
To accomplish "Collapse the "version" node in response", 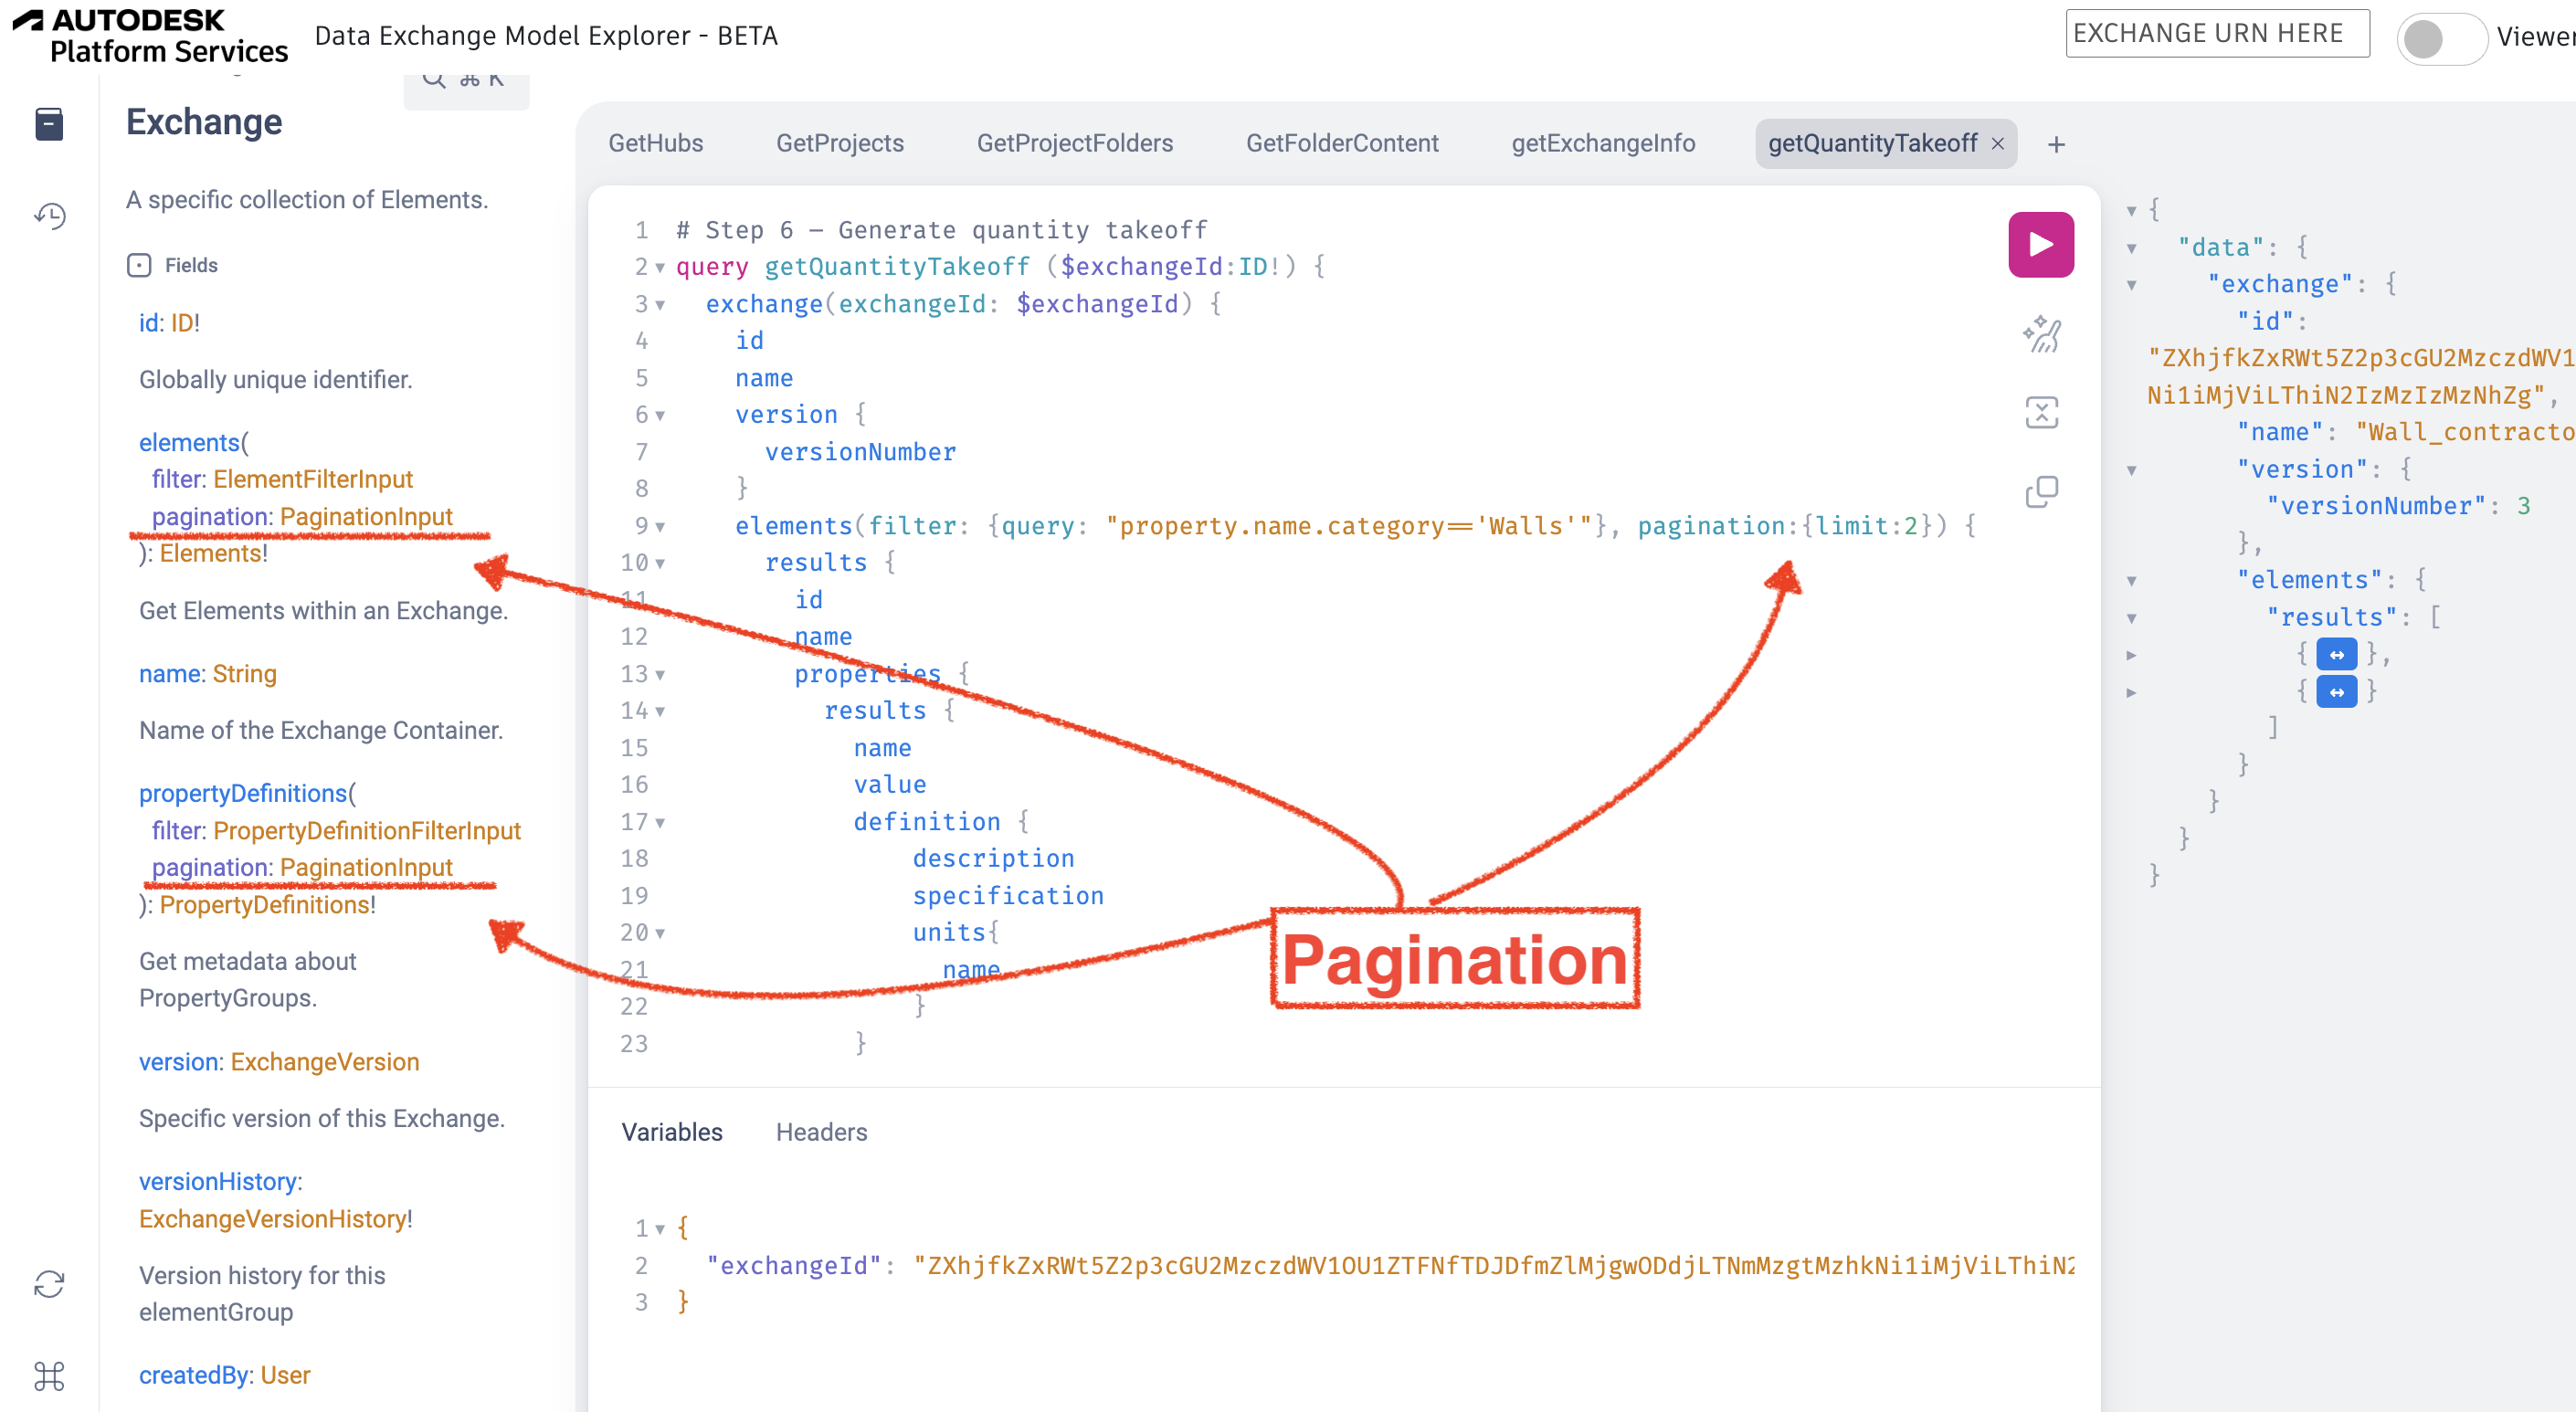I will point(2131,470).
